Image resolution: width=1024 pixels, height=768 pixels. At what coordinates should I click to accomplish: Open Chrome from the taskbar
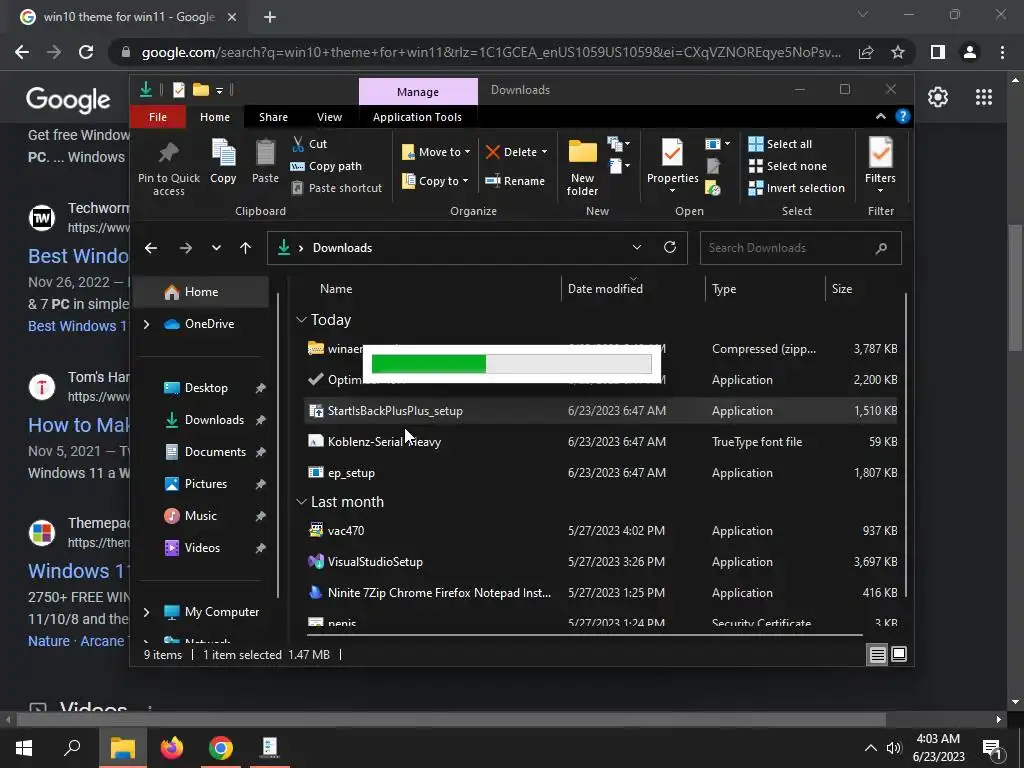coord(221,748)
